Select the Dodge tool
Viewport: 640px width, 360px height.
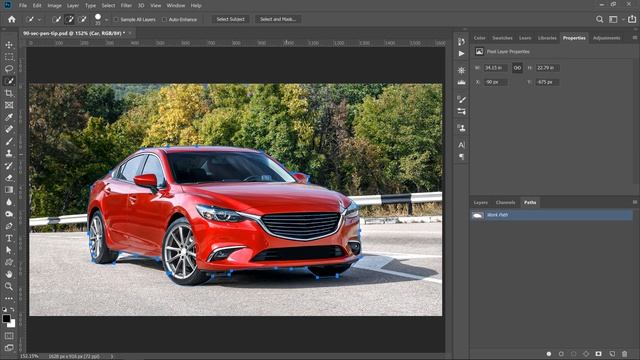[9, 214]
